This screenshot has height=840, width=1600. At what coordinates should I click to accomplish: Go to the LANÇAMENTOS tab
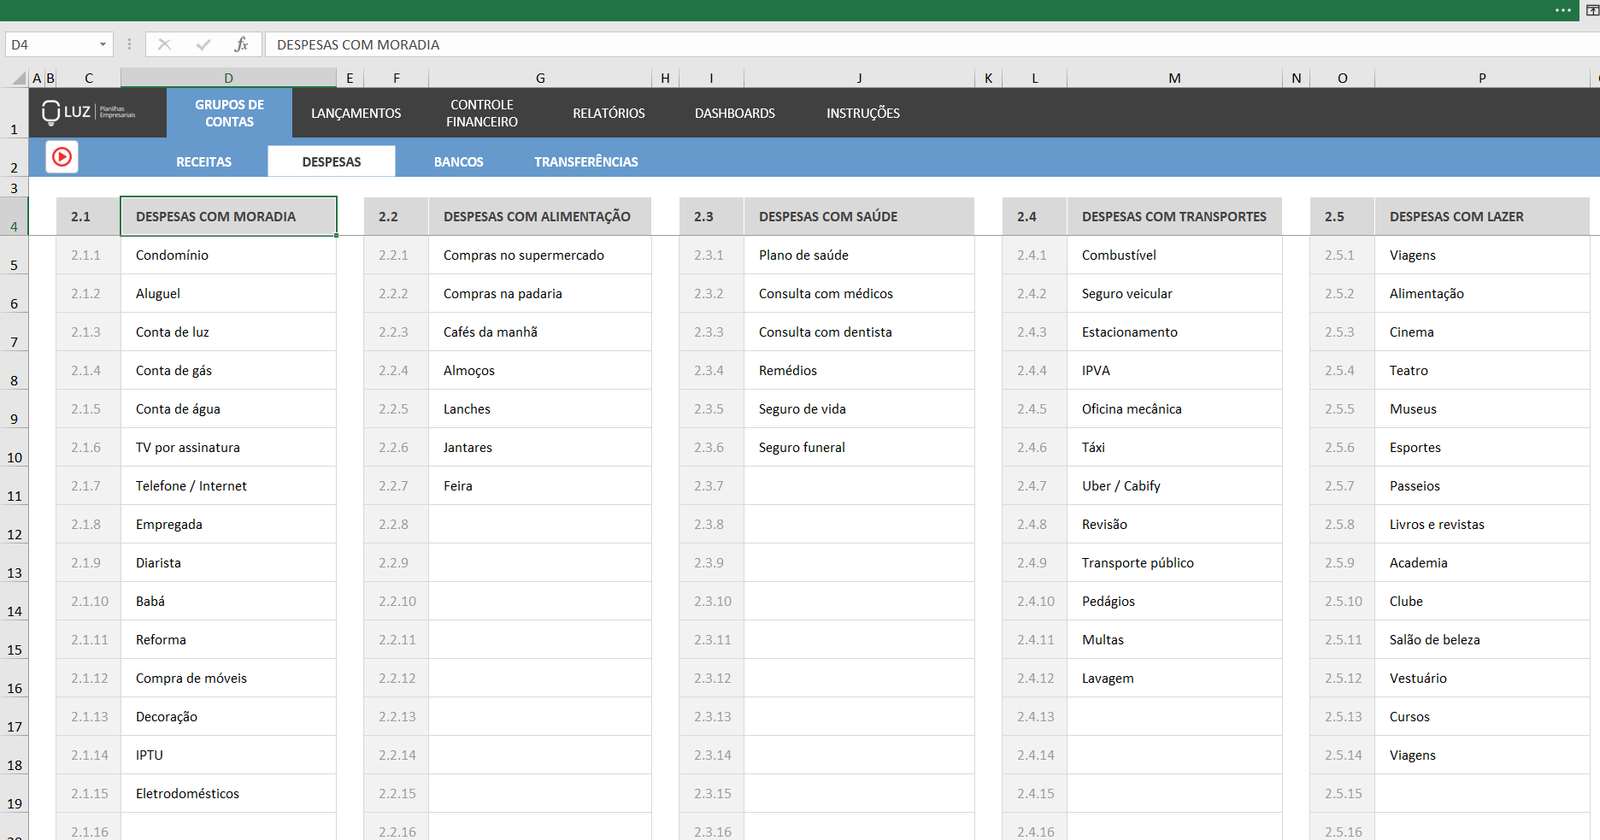pos(356,113)
